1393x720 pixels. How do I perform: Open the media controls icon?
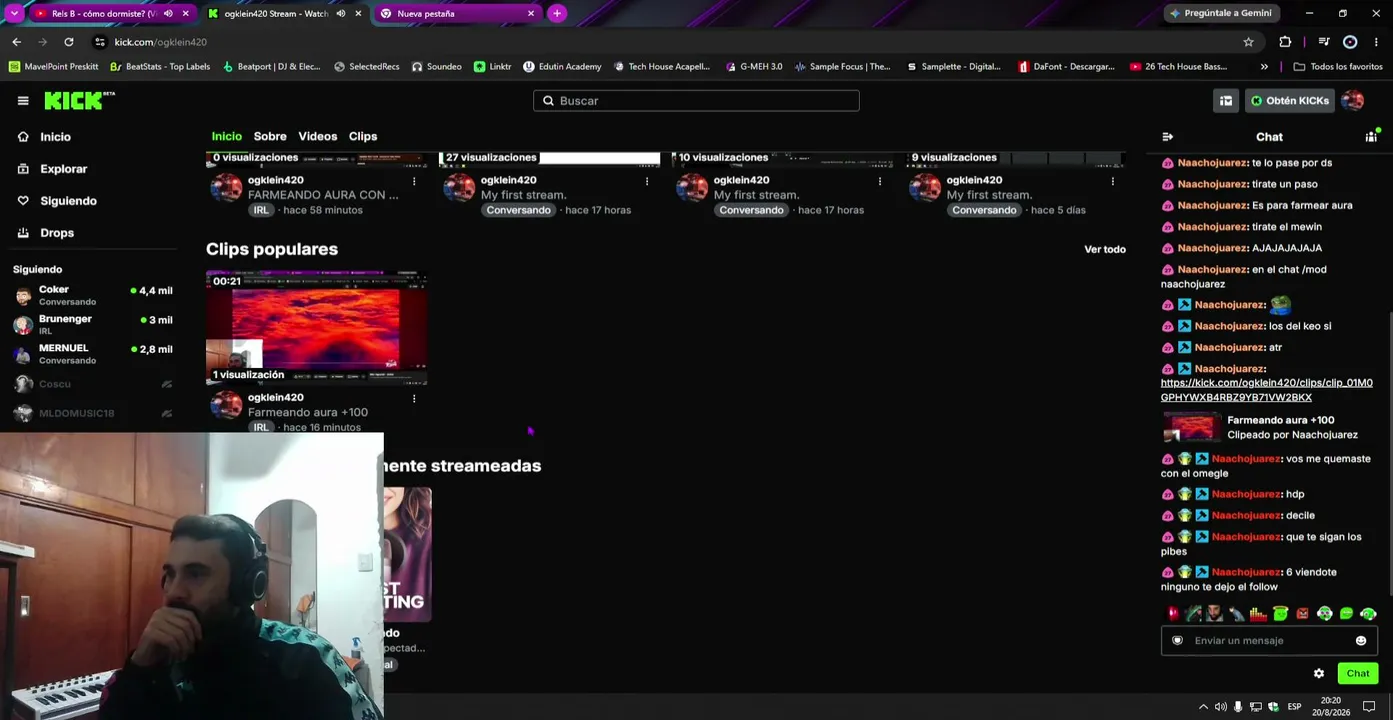point(1324,42)
